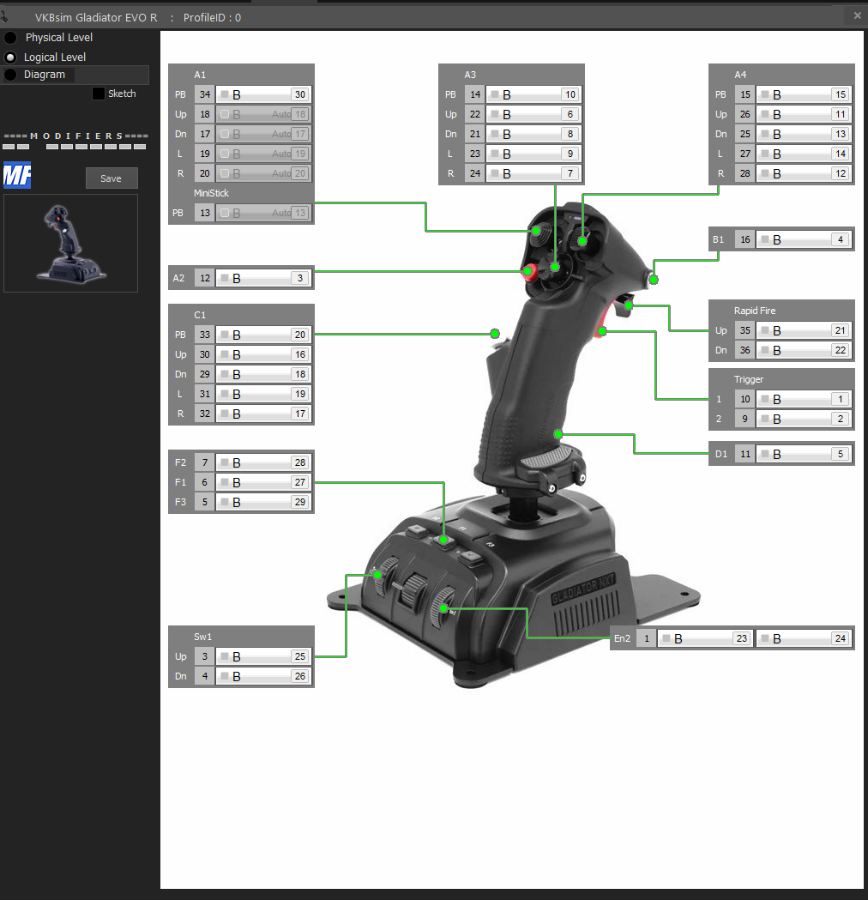This screenshot has height=900, width=868.
Task: Click the joystick preview thumbnail in the sidebar
Action: pyautogui.click(x=70, y=243)
